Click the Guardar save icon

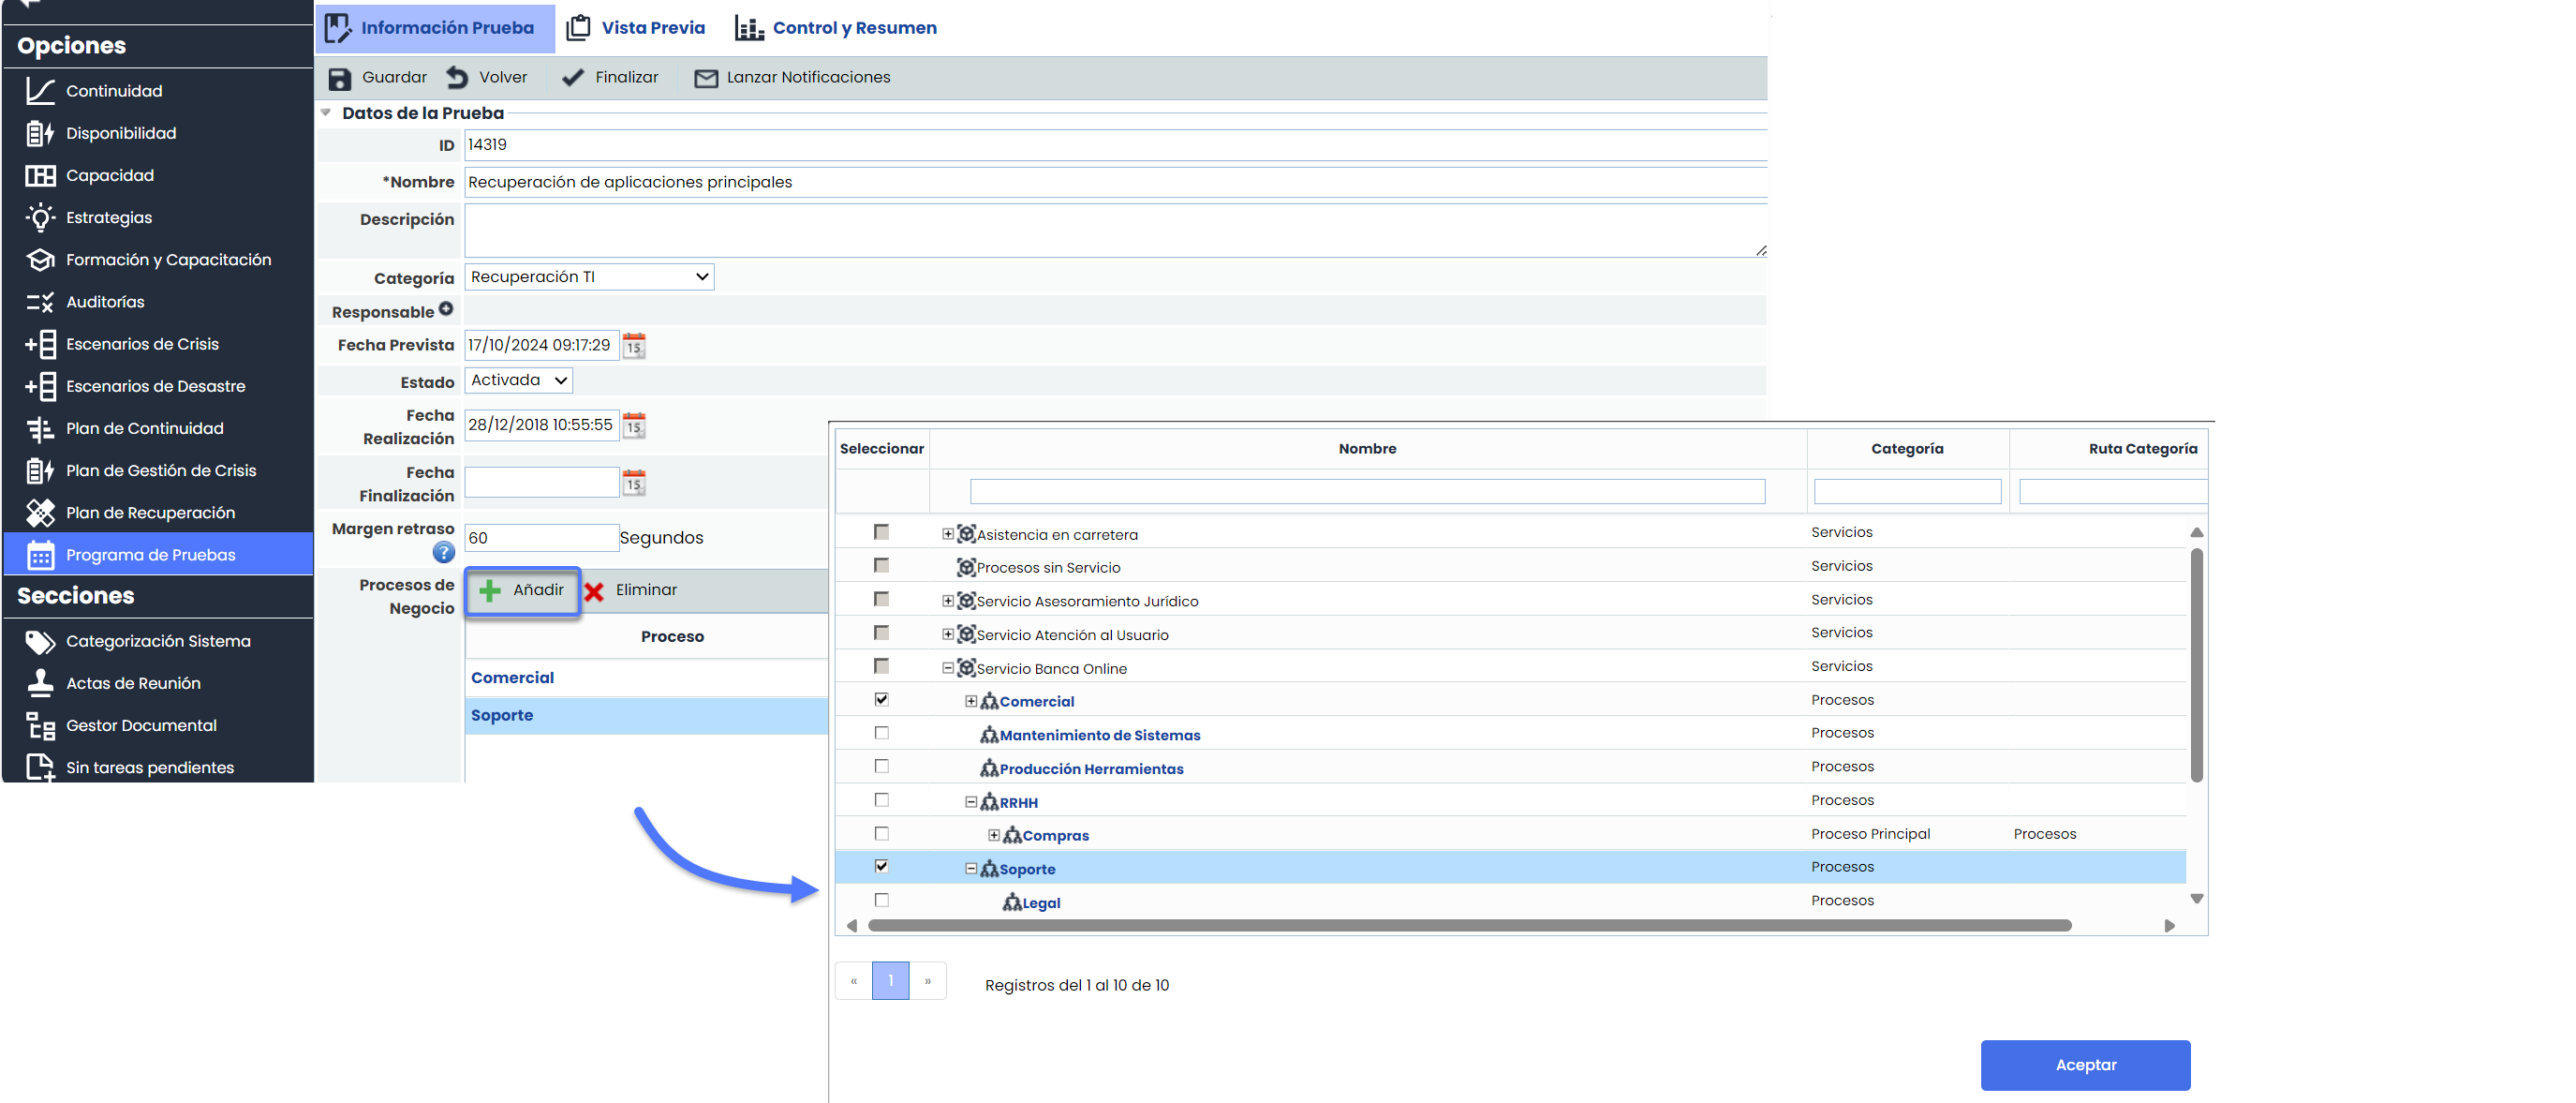(x=340, y=78)
